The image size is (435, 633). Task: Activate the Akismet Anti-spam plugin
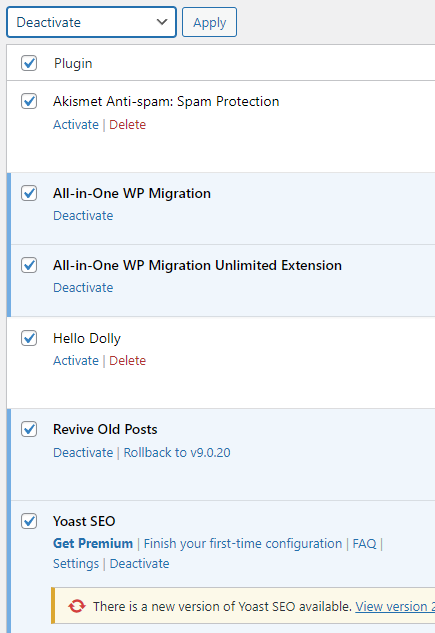(76, 125)
